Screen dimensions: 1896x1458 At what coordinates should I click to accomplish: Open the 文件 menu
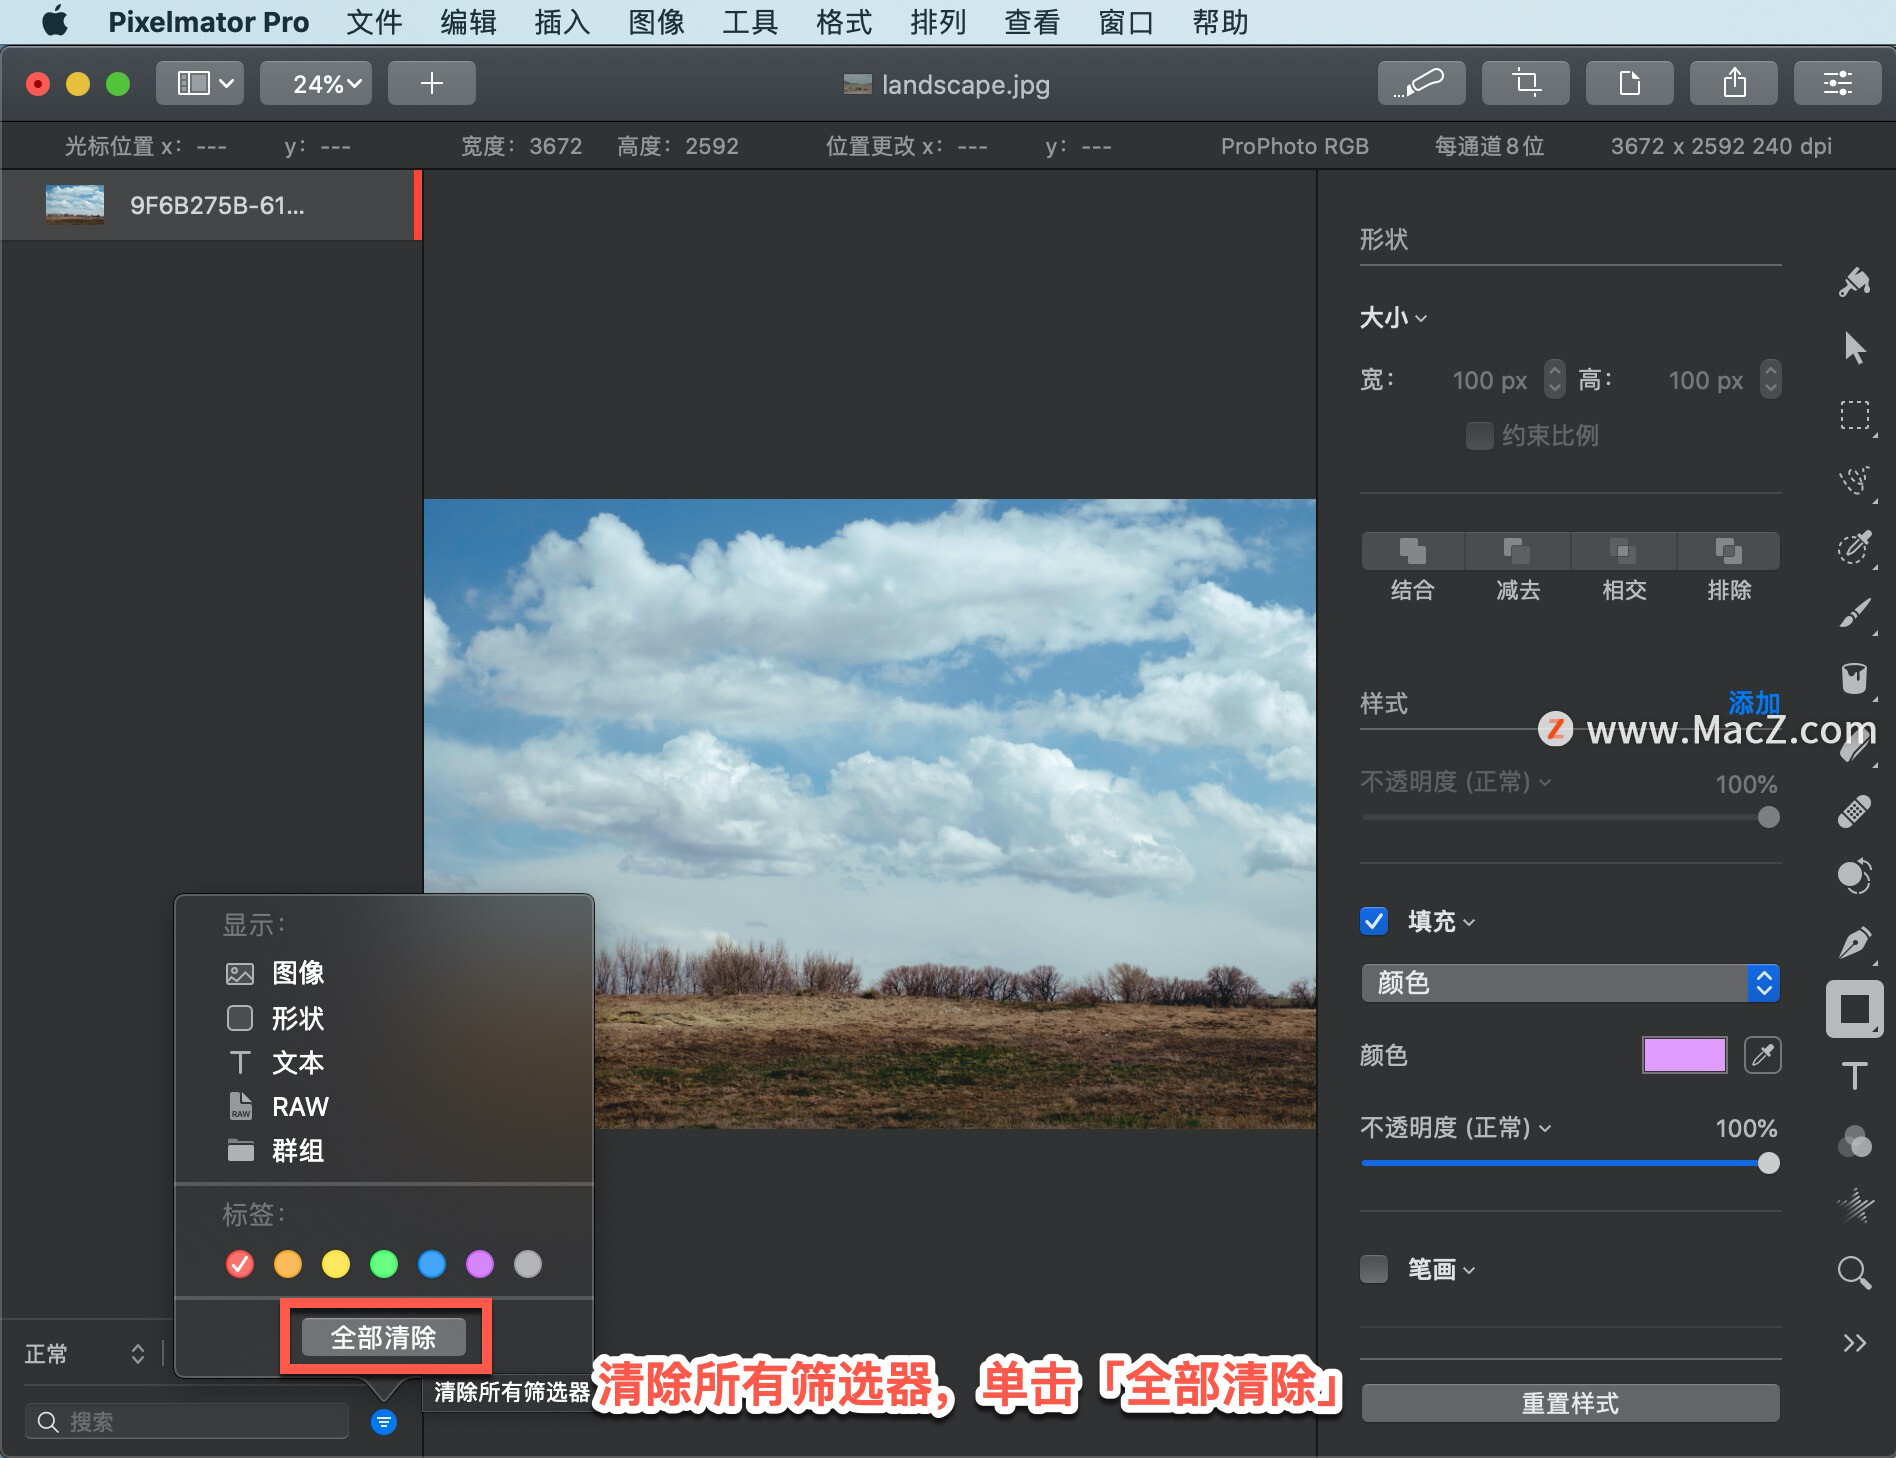coord(374,22)
